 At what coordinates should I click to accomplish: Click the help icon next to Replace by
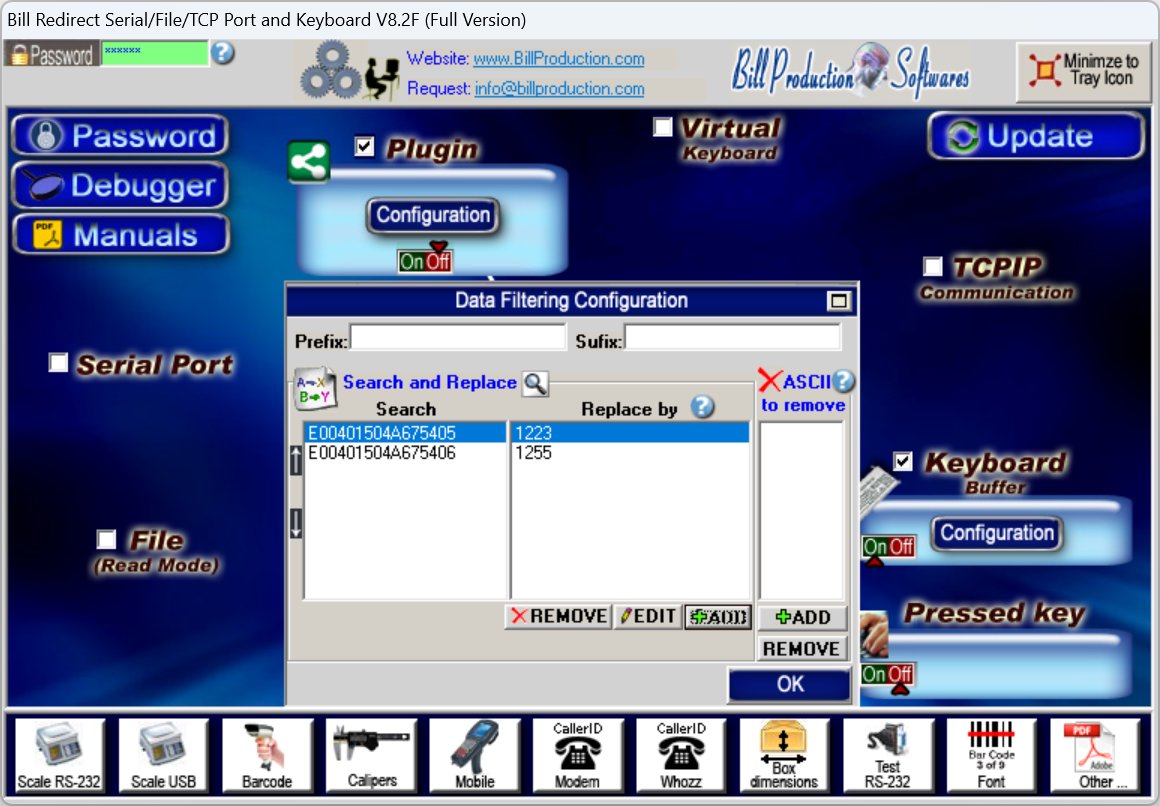point(702,407)
